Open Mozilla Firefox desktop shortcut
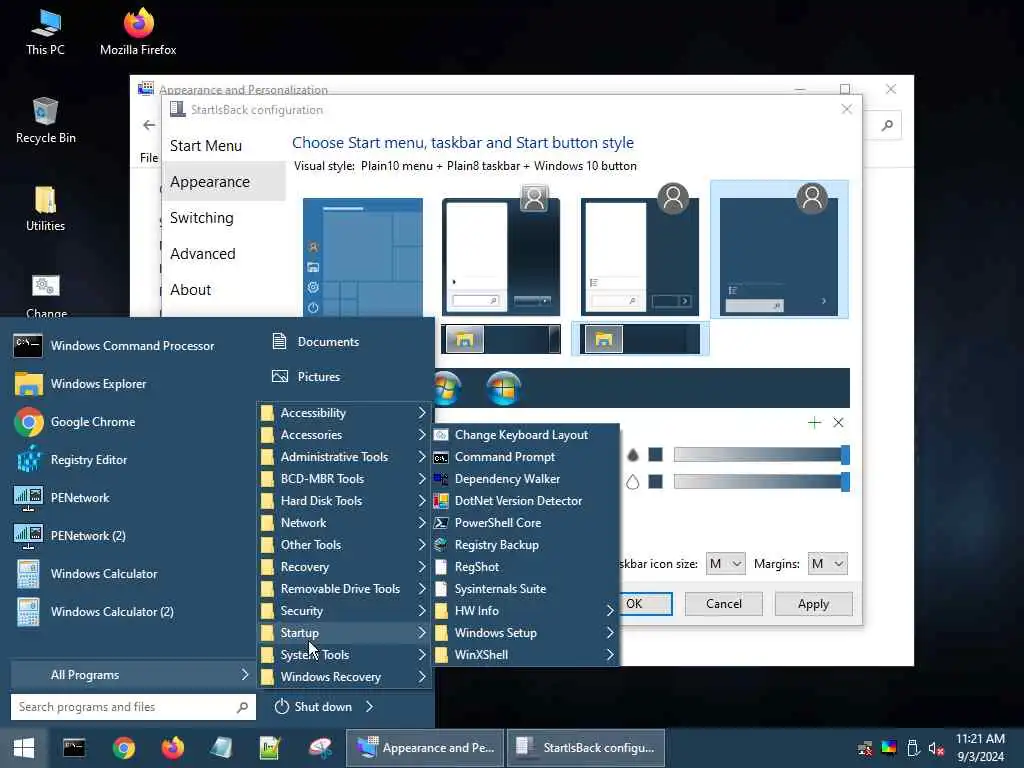Screen dimensions: 1024x768 (x=138, y=31)
